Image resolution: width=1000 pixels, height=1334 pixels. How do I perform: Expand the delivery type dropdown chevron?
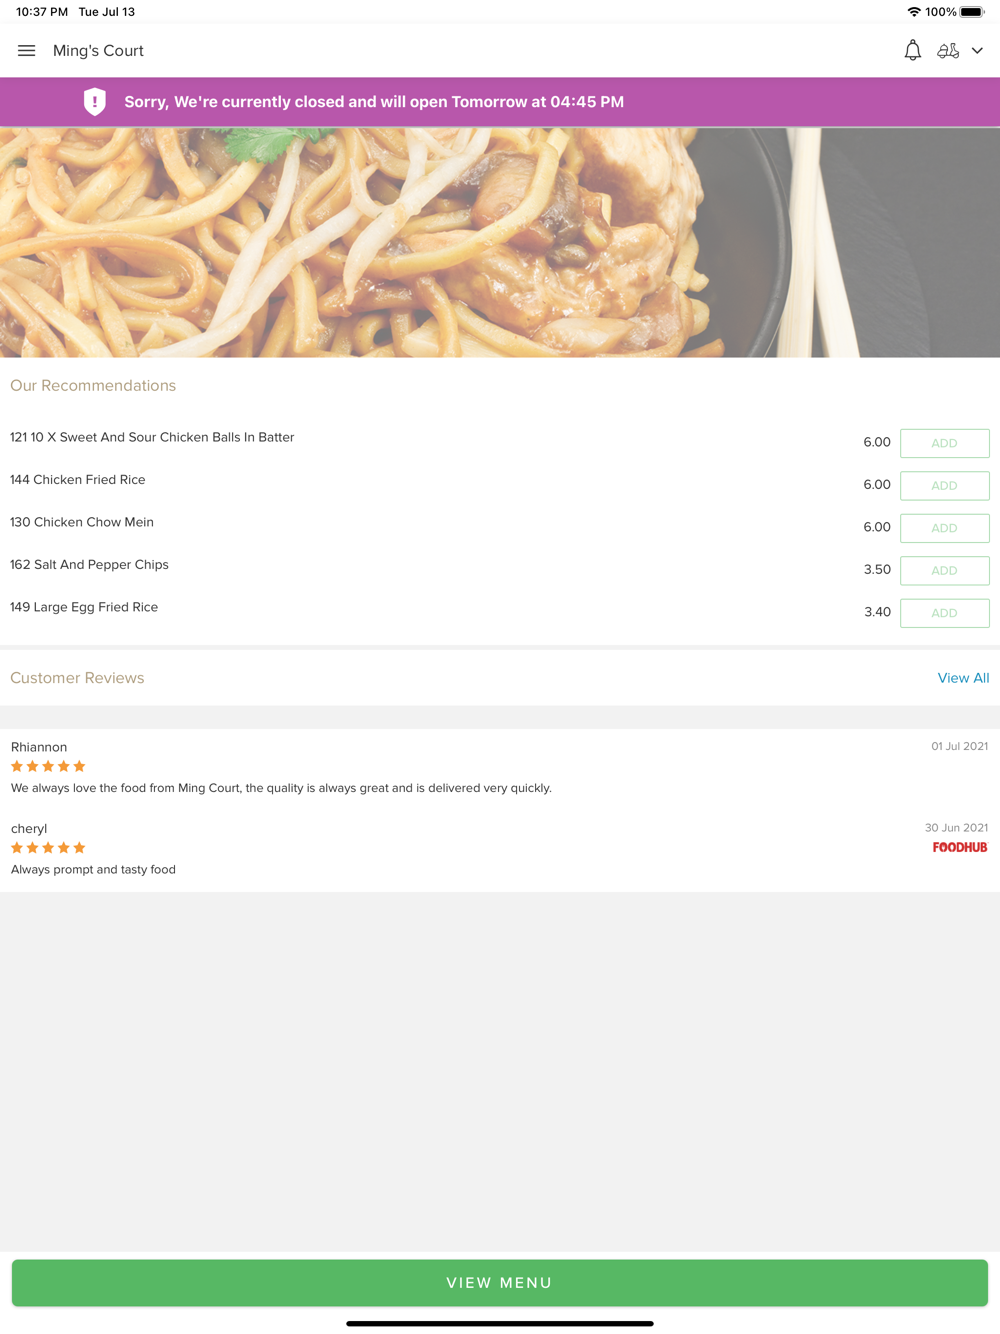(977, 51)
